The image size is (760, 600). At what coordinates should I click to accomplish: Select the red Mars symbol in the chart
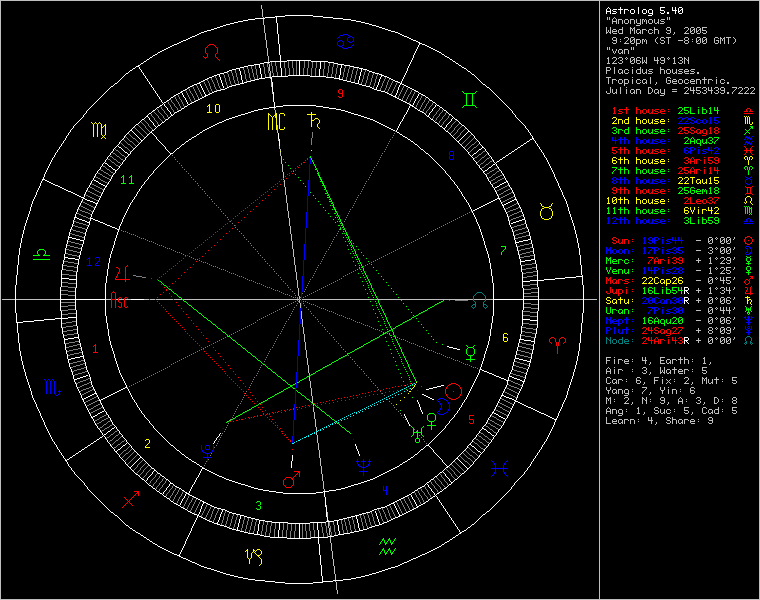tap(292, 480)
